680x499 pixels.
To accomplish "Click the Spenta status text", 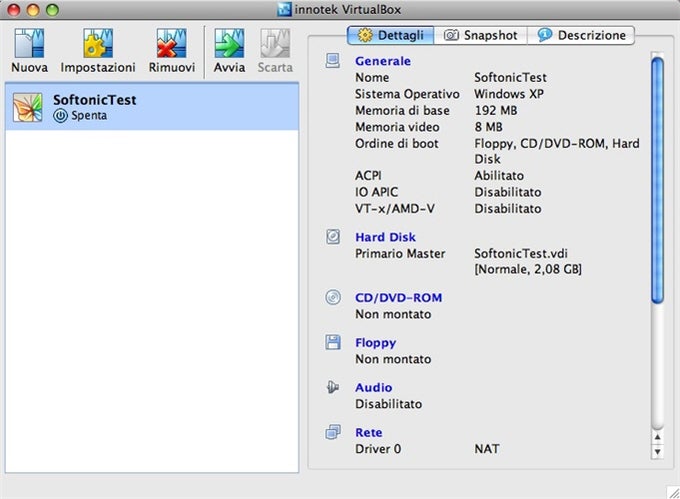I will [x=89, y=116].
